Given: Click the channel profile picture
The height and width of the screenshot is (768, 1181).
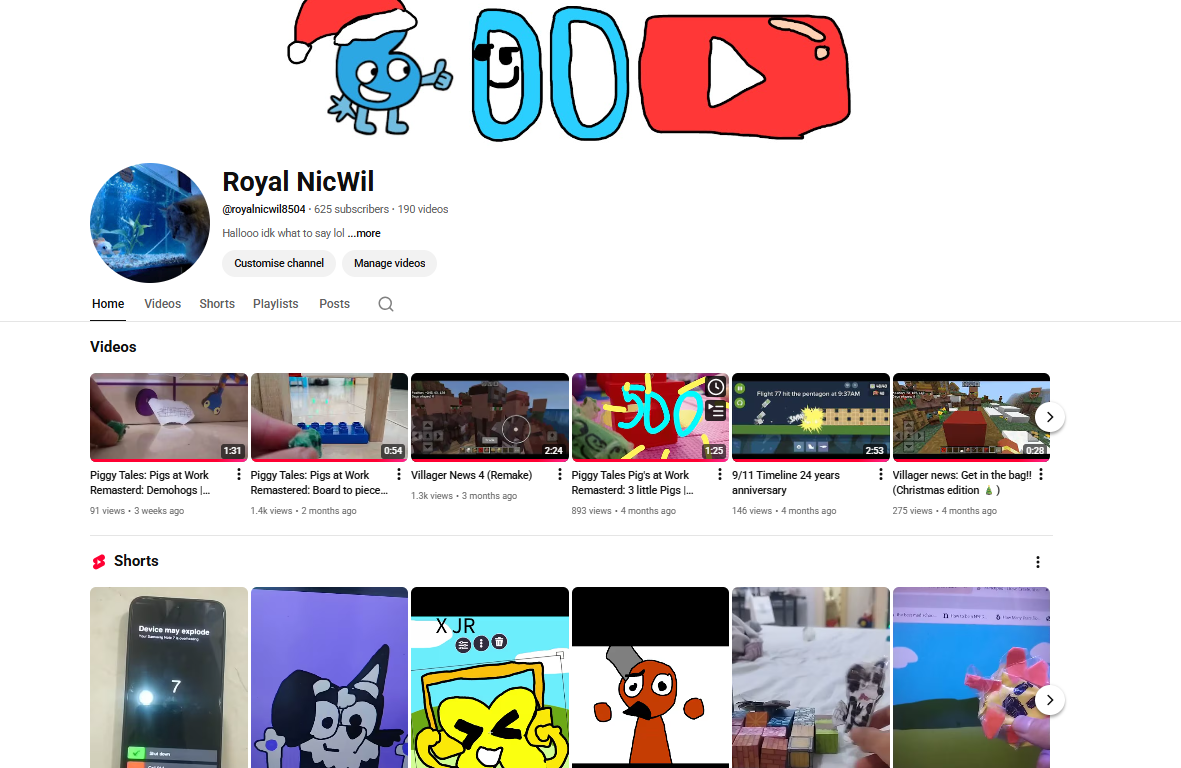Looking at the screenshot, I should [x=150, y=223].
